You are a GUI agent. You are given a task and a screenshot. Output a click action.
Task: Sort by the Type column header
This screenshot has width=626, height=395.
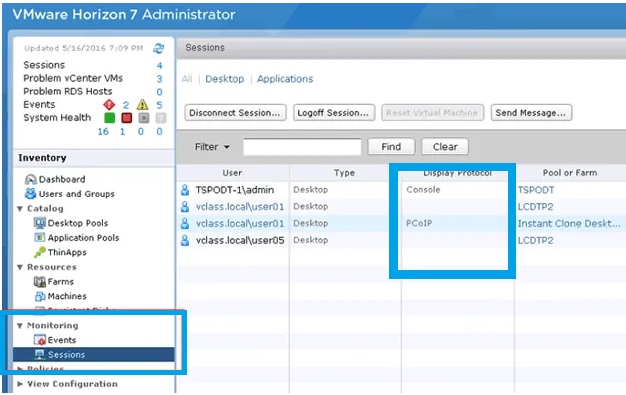tap(345, 173)
